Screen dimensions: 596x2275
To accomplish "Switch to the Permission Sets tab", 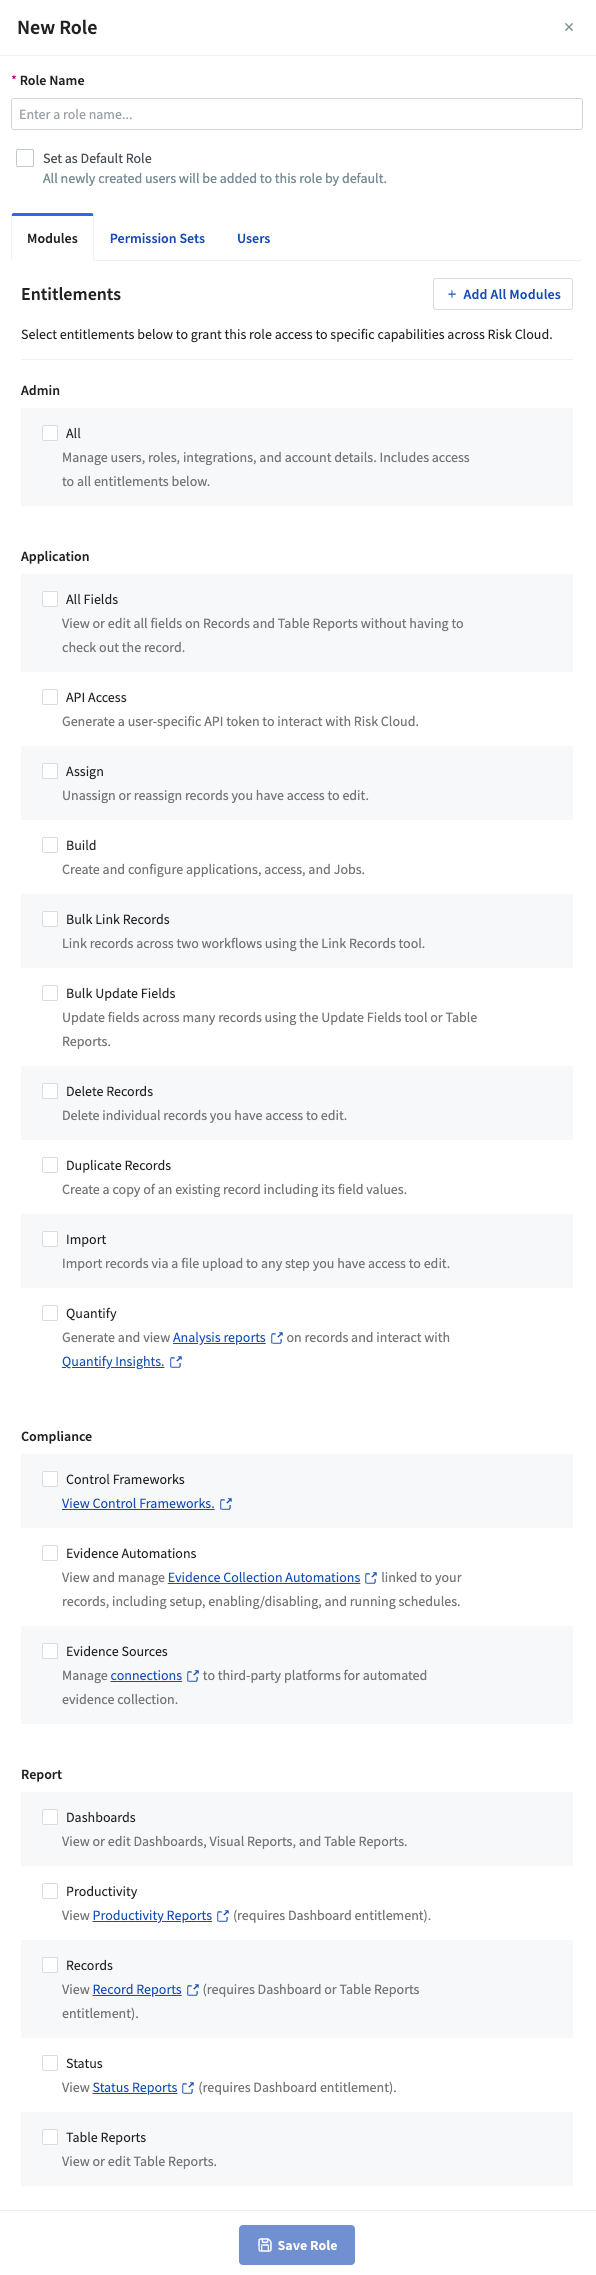I will tap(157, 239).
